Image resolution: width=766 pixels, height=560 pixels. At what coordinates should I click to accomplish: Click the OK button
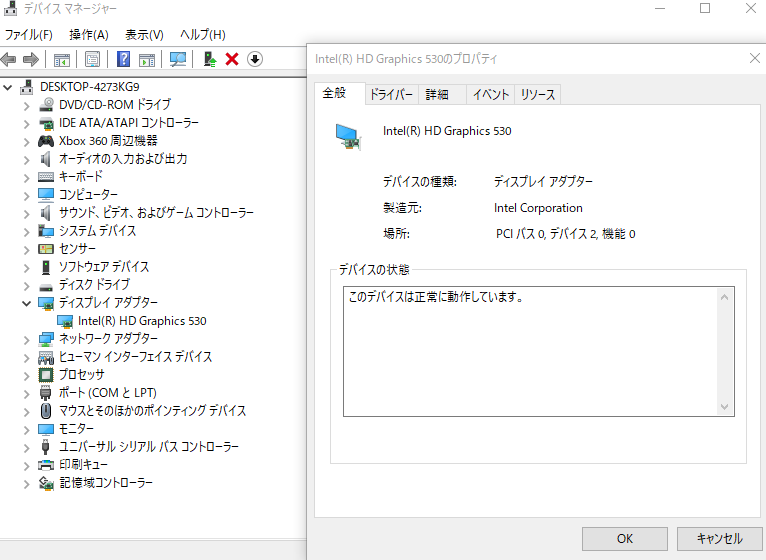click(625, 538)
